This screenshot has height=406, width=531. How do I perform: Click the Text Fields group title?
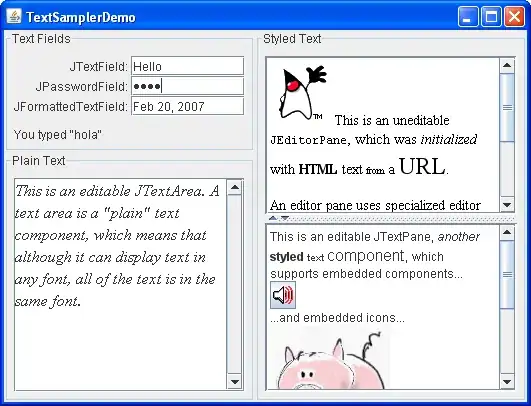click(41, 39)
